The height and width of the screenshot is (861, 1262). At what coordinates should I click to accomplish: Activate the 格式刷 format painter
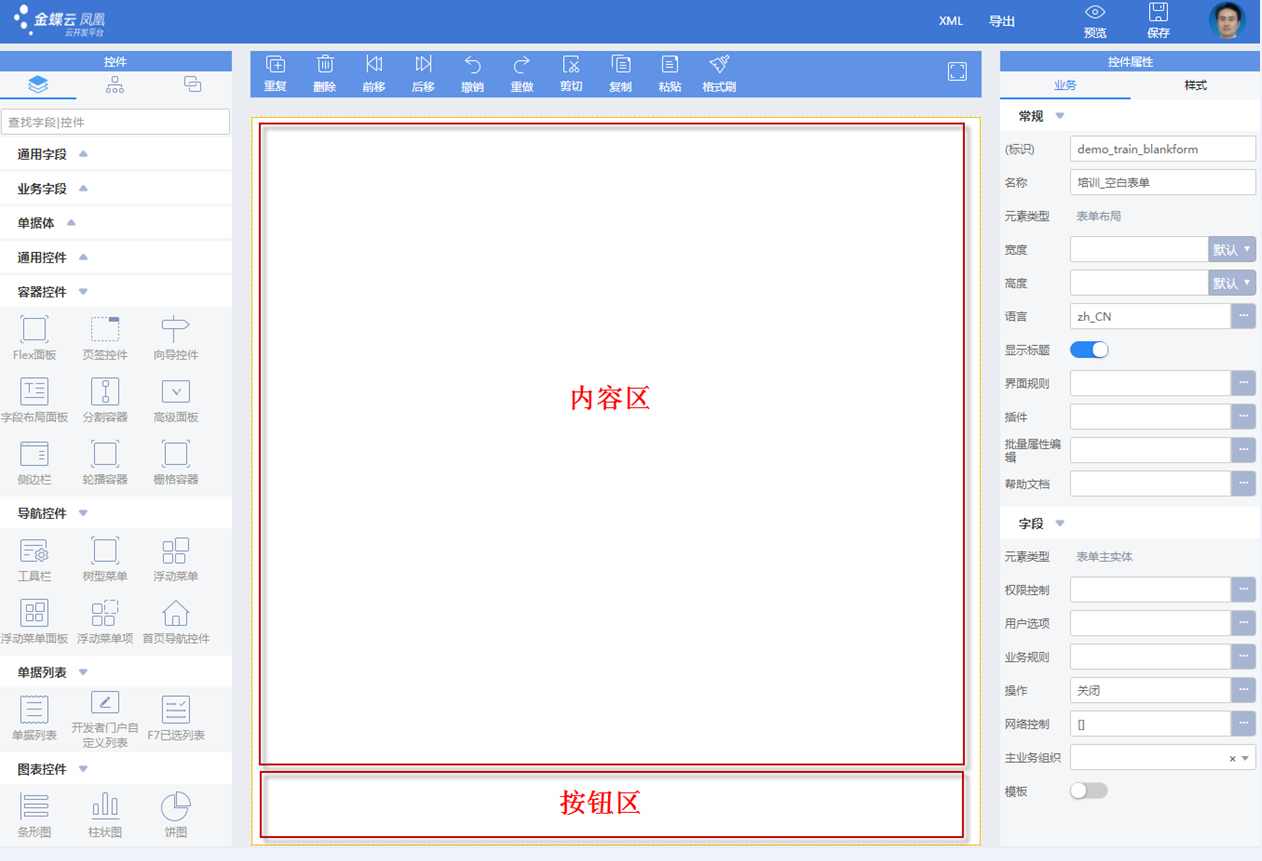(x=719, y=65)
